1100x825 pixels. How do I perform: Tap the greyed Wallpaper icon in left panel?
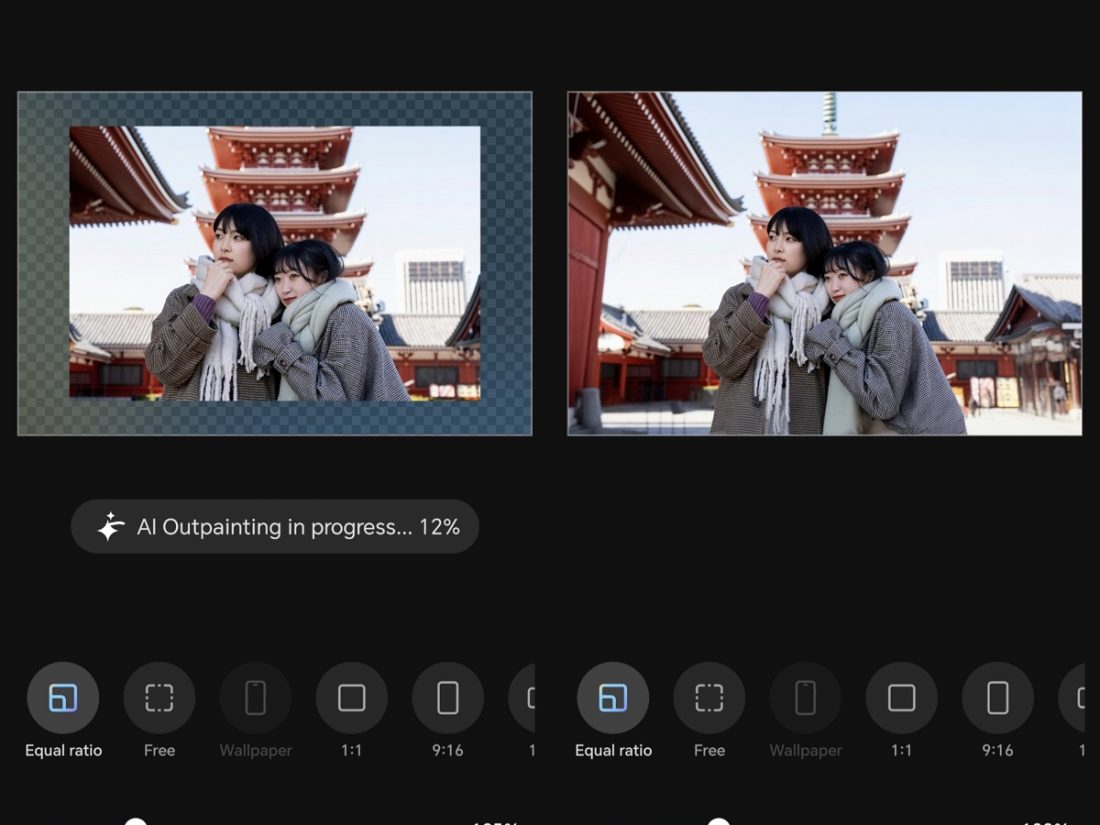[255, 698]
